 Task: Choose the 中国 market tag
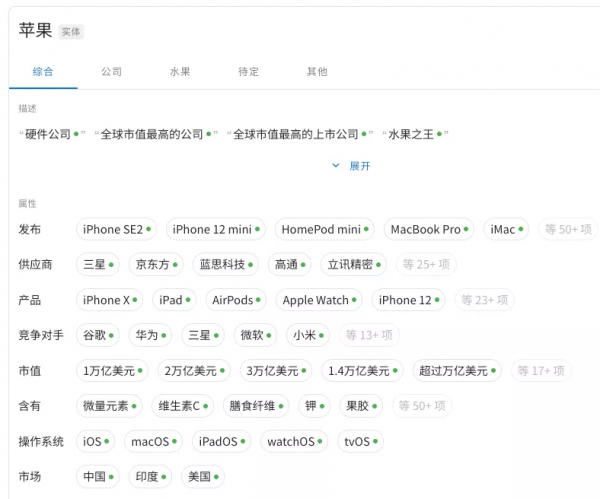98,476
